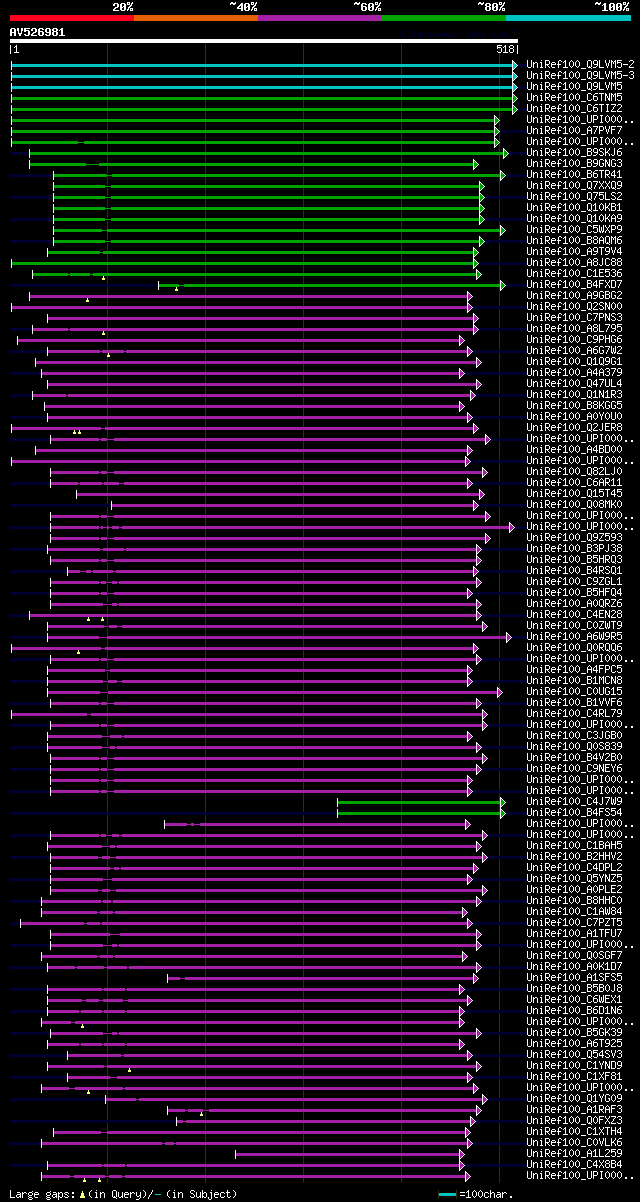Click the green ~80% identity legend segment
640x1202 pixels.
point(444,18)
